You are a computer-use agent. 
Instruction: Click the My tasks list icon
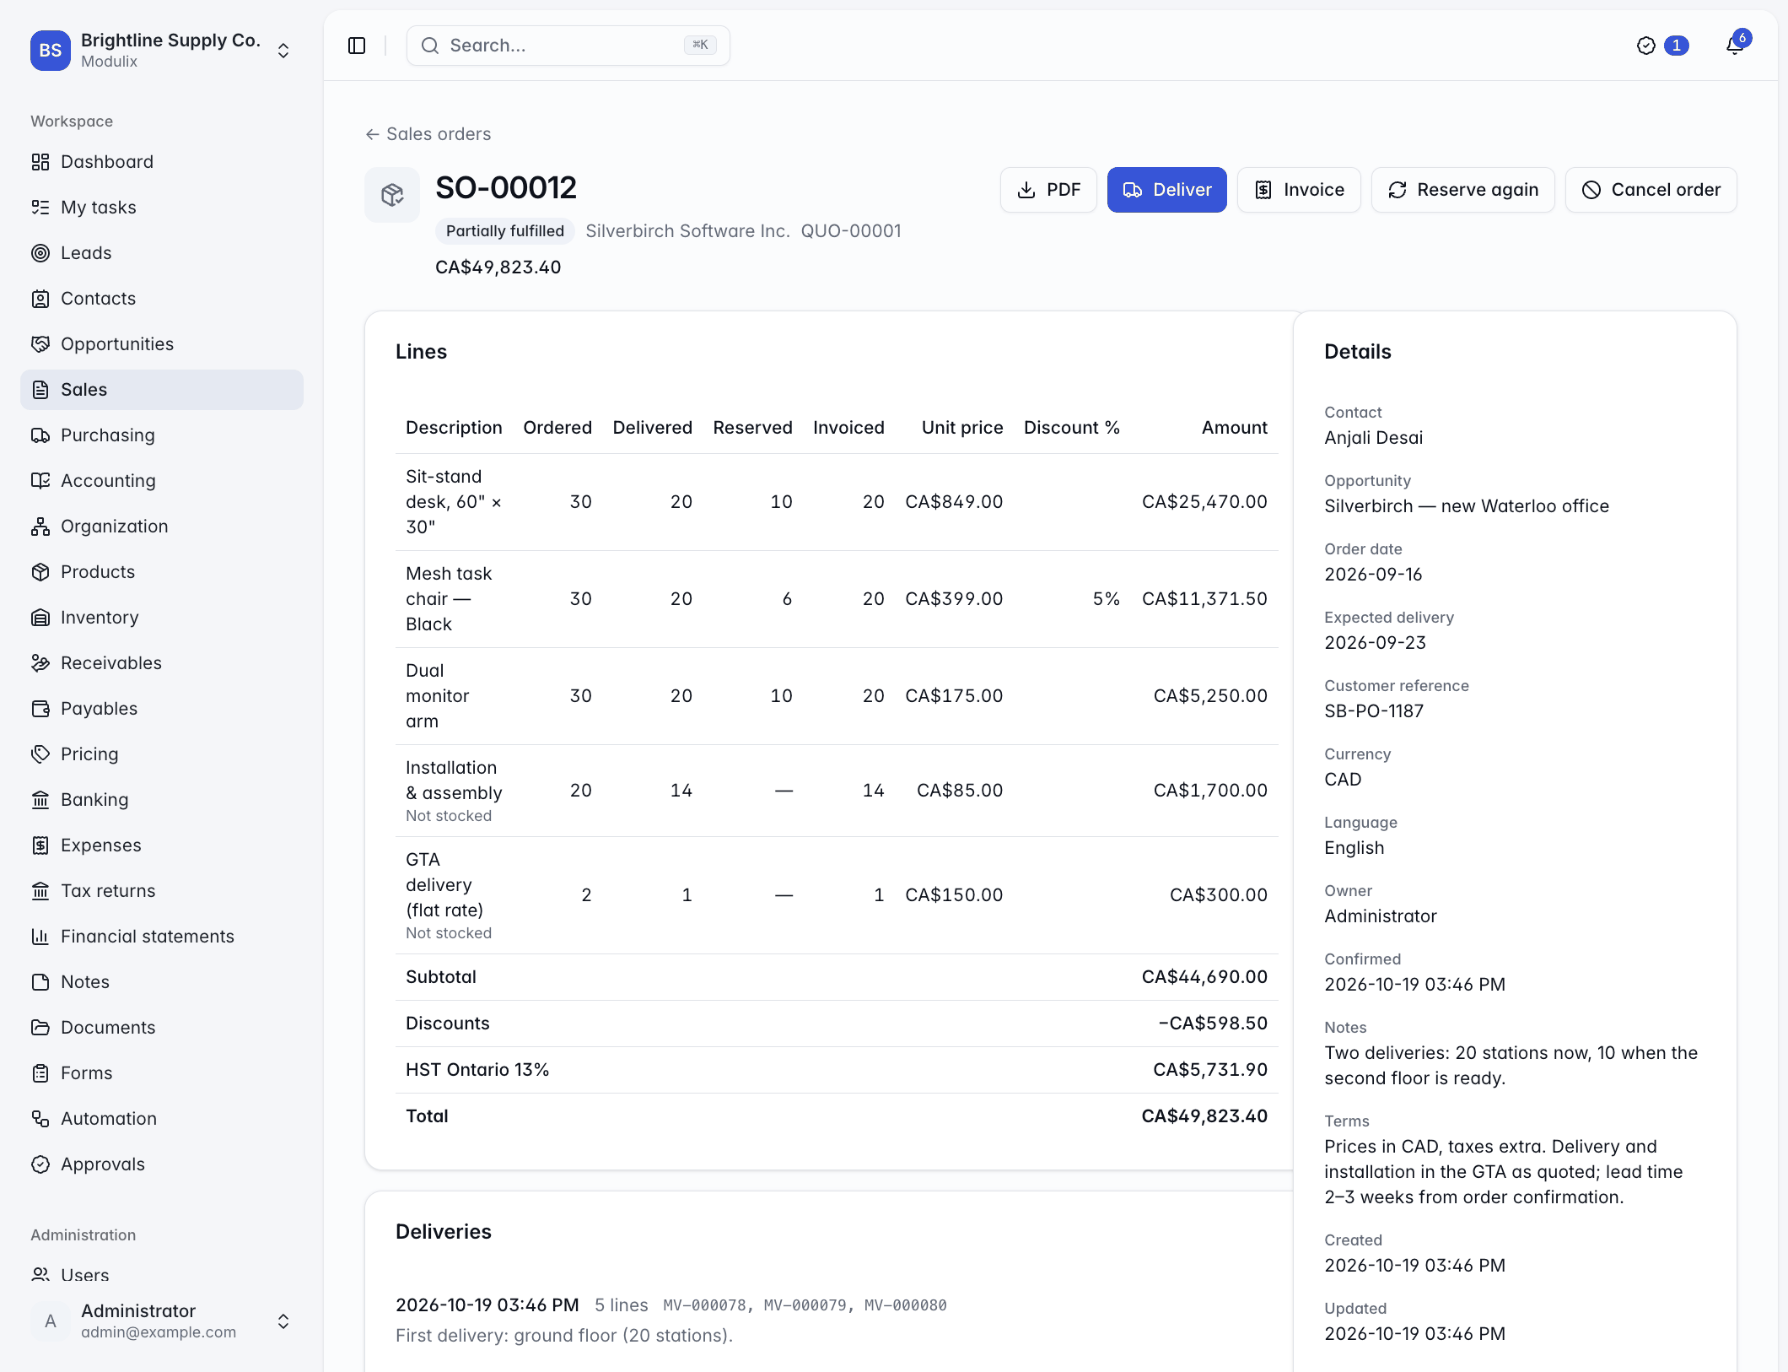40,207
